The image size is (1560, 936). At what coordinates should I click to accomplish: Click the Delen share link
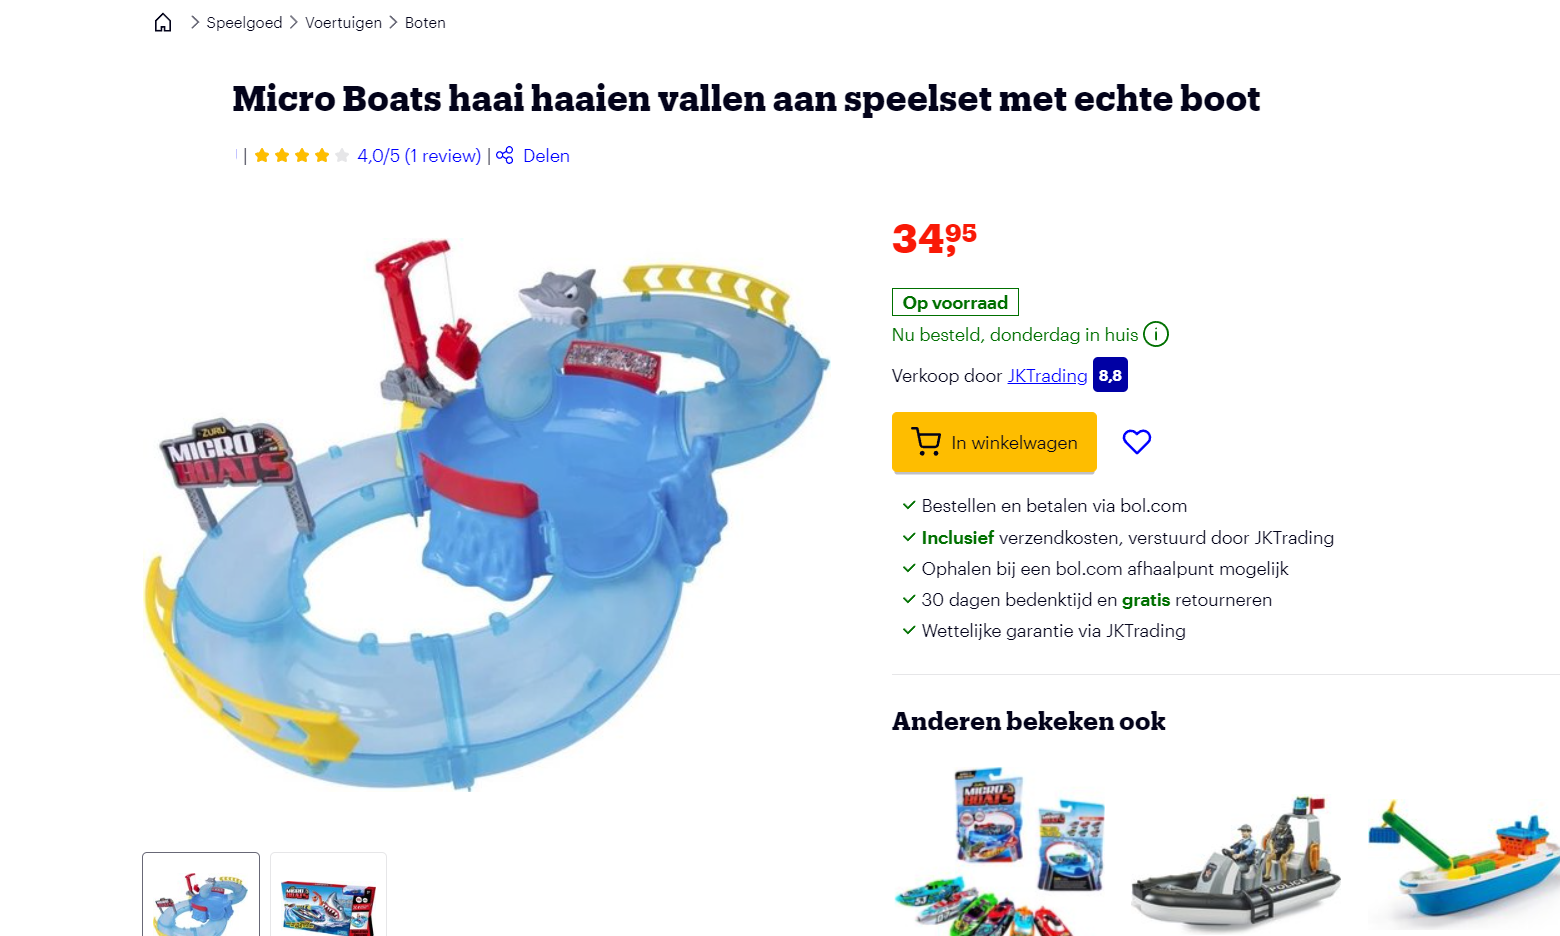pyautogui.click(x=546, y=155)
